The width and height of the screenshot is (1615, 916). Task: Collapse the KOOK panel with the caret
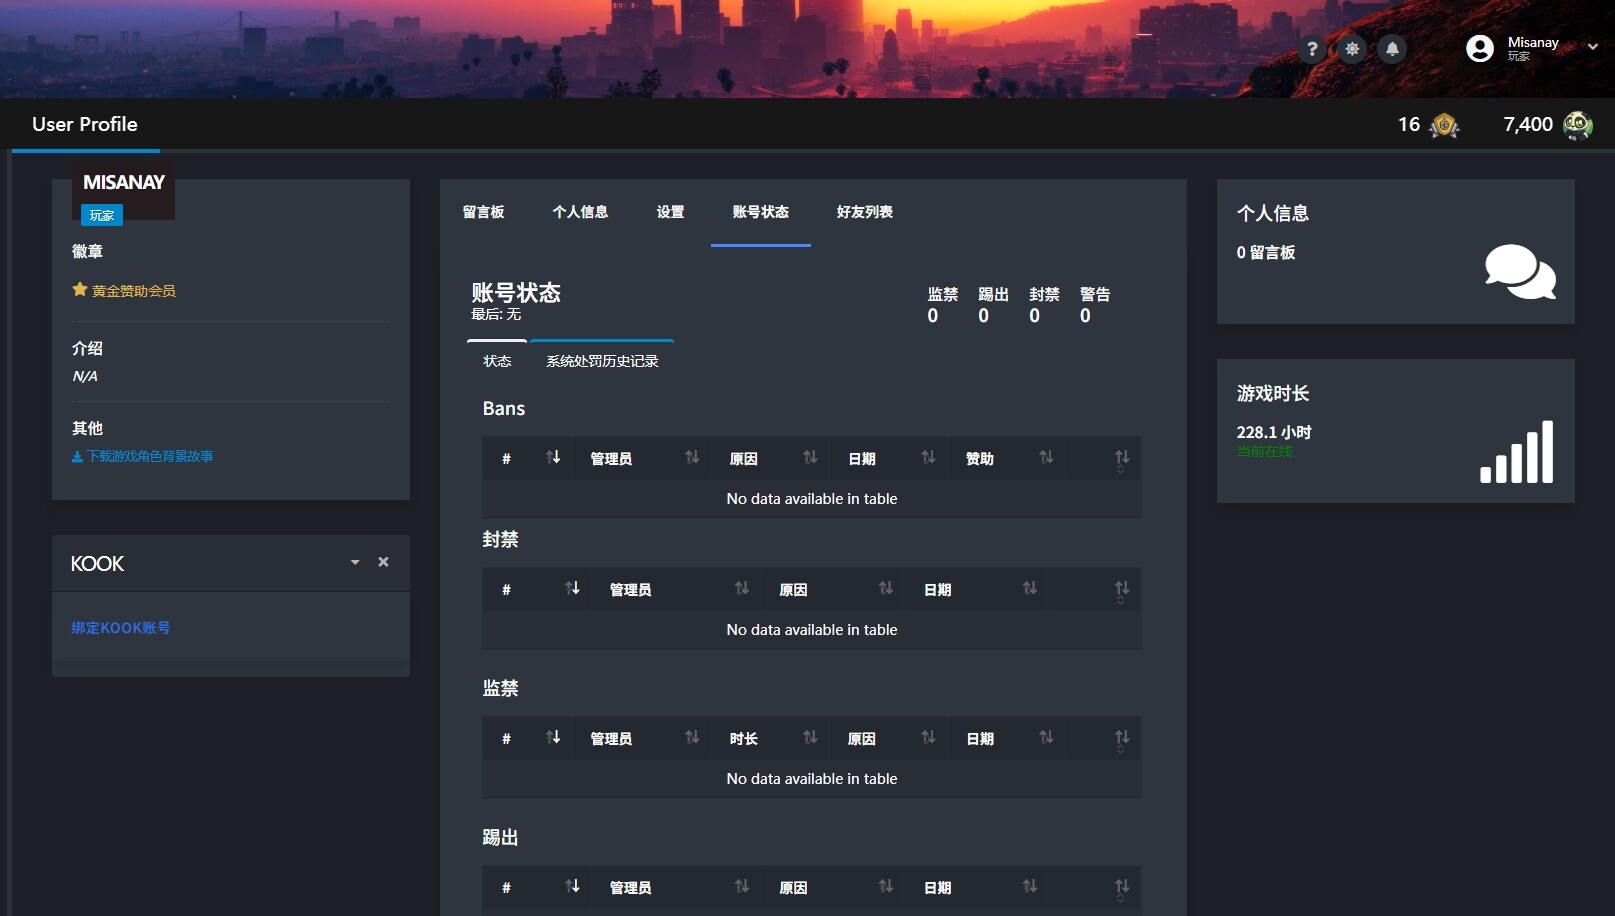355,563
